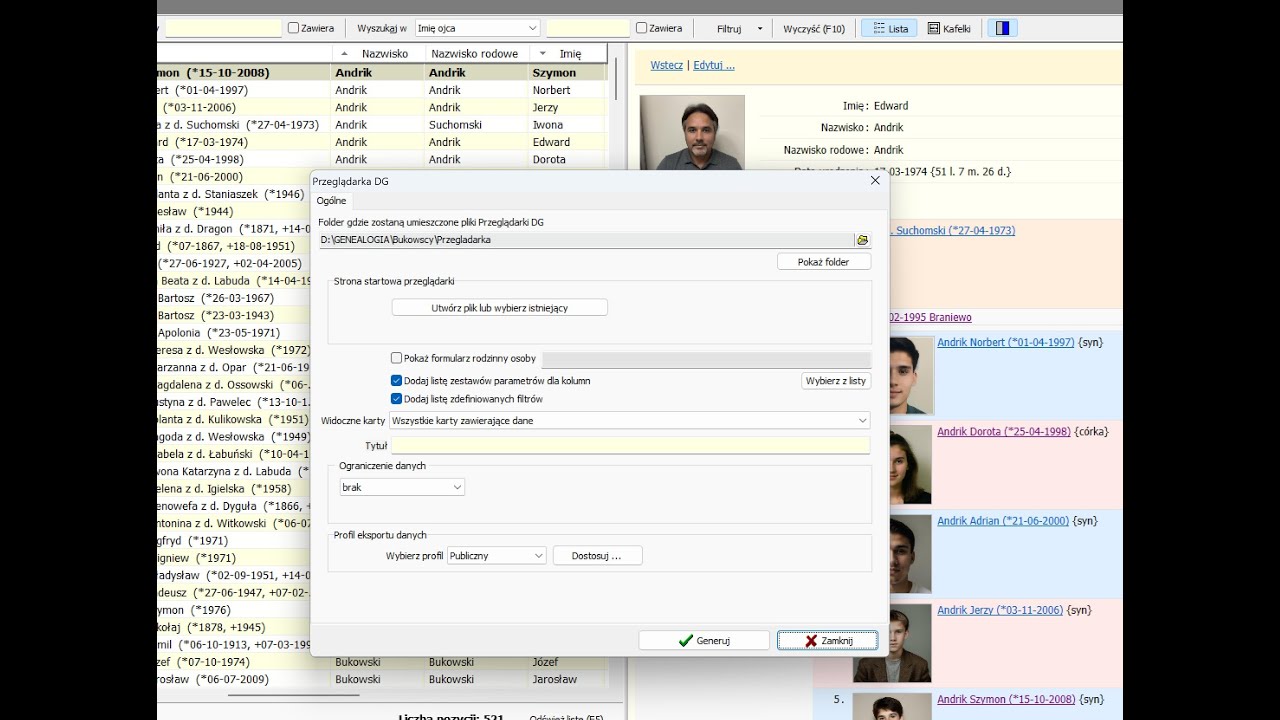1280x720 pixels.
Task: Click the yellow search field after Imię ojca
Action: pyautogui.click(x=588, y=28)
